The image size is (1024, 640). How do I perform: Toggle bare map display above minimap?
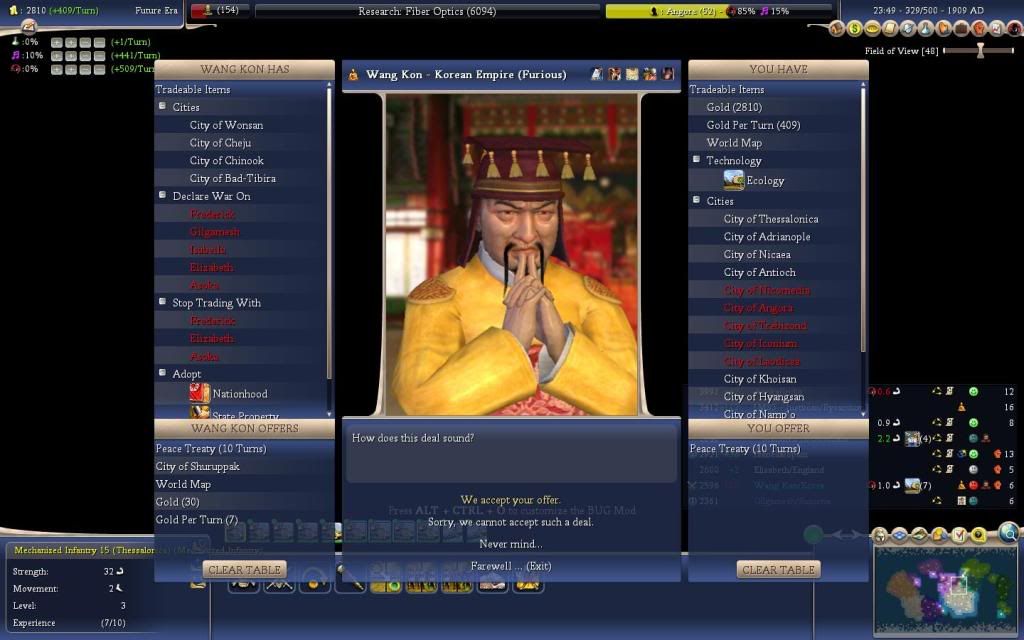click(920, 536)
